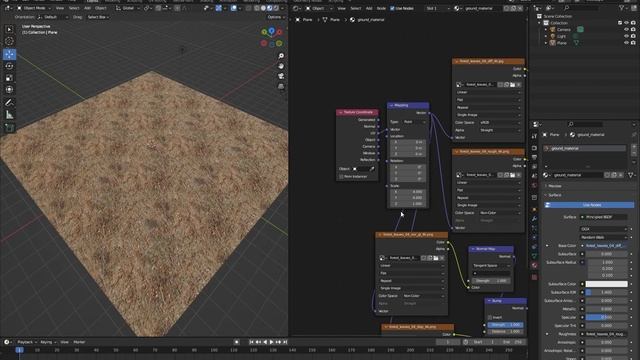Toggle Plane render camera icon in outliner

633,42
